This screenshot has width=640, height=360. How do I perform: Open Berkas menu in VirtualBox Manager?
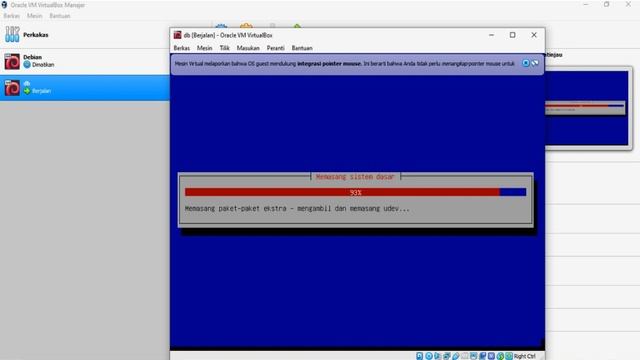pos(11,16)
